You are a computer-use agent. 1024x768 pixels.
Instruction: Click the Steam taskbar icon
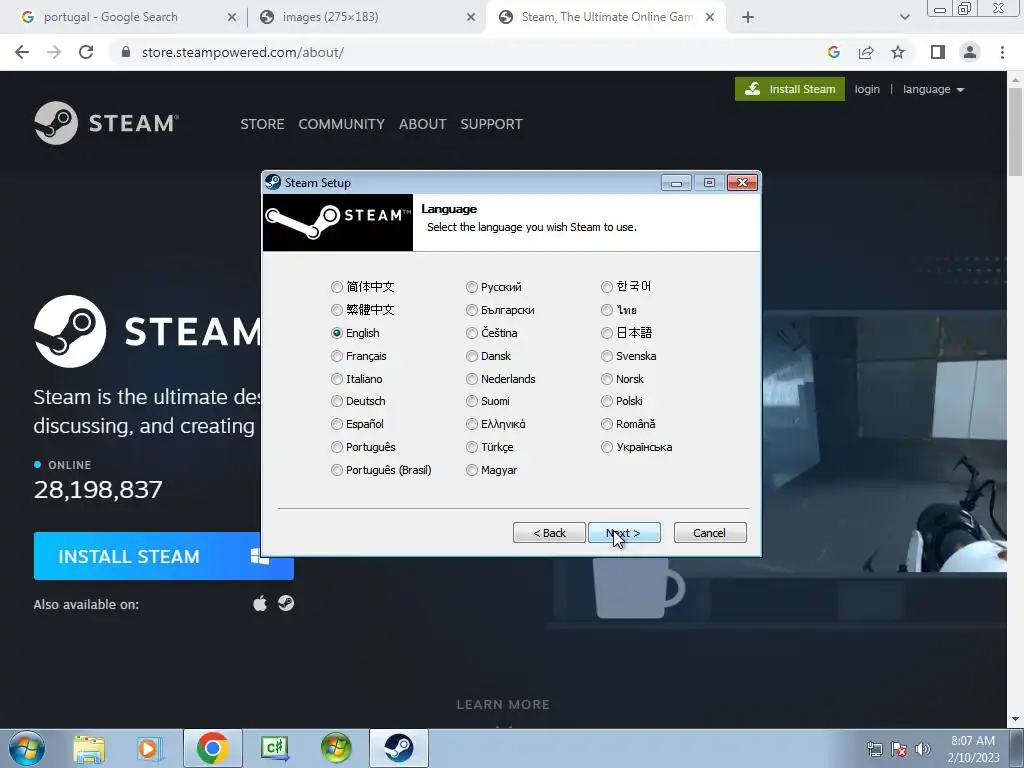[x=399, y=748]
